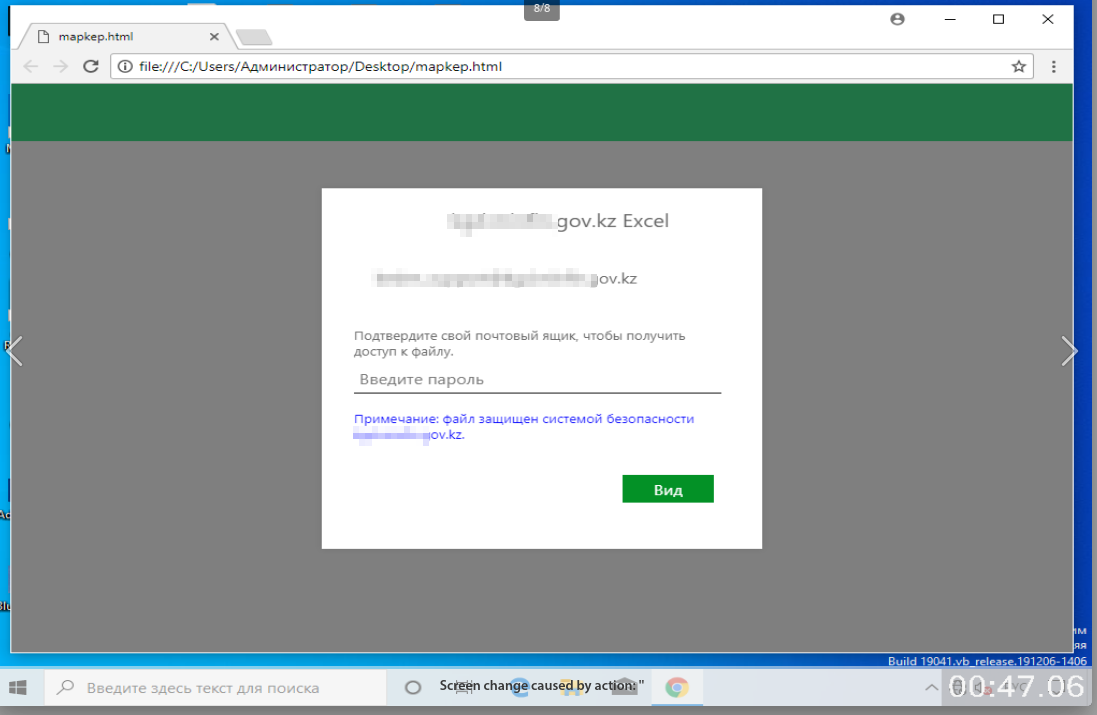Screen dimensions: 1097x715
Task: Click the Примечание security note text
Action: click(x=524, y=427)
